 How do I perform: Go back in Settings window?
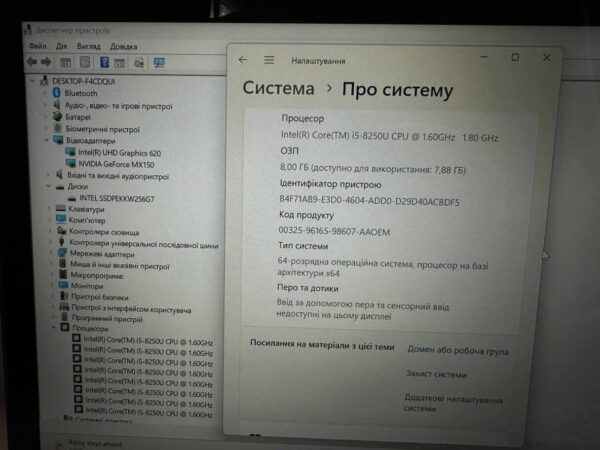[x=243, y=60]
